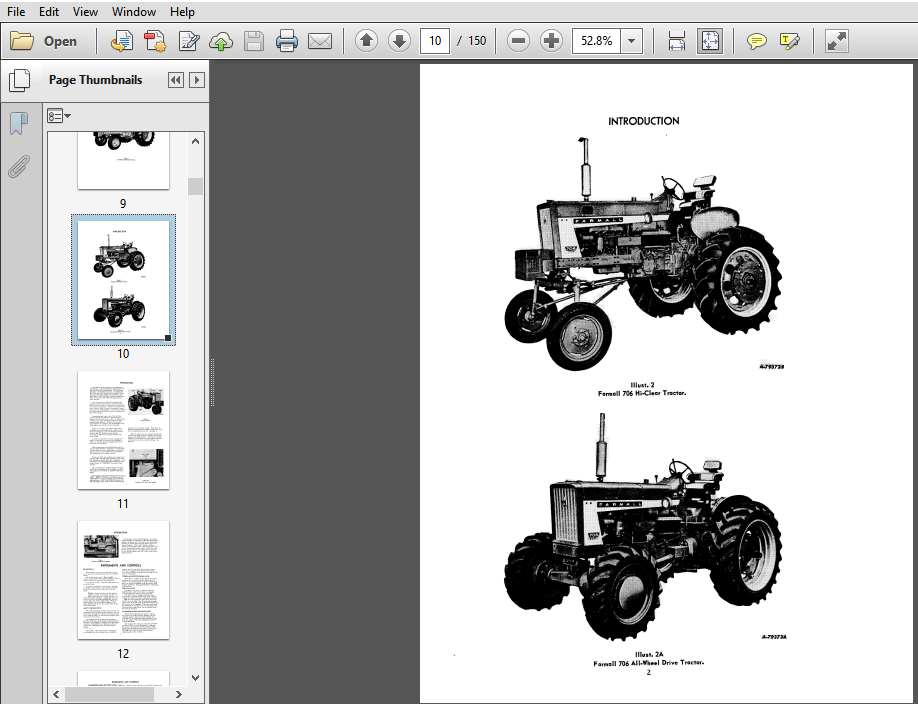The image size is (918, 704).
Task: Expand the panel with right arrow button
Action: click(x=197, y=80)
